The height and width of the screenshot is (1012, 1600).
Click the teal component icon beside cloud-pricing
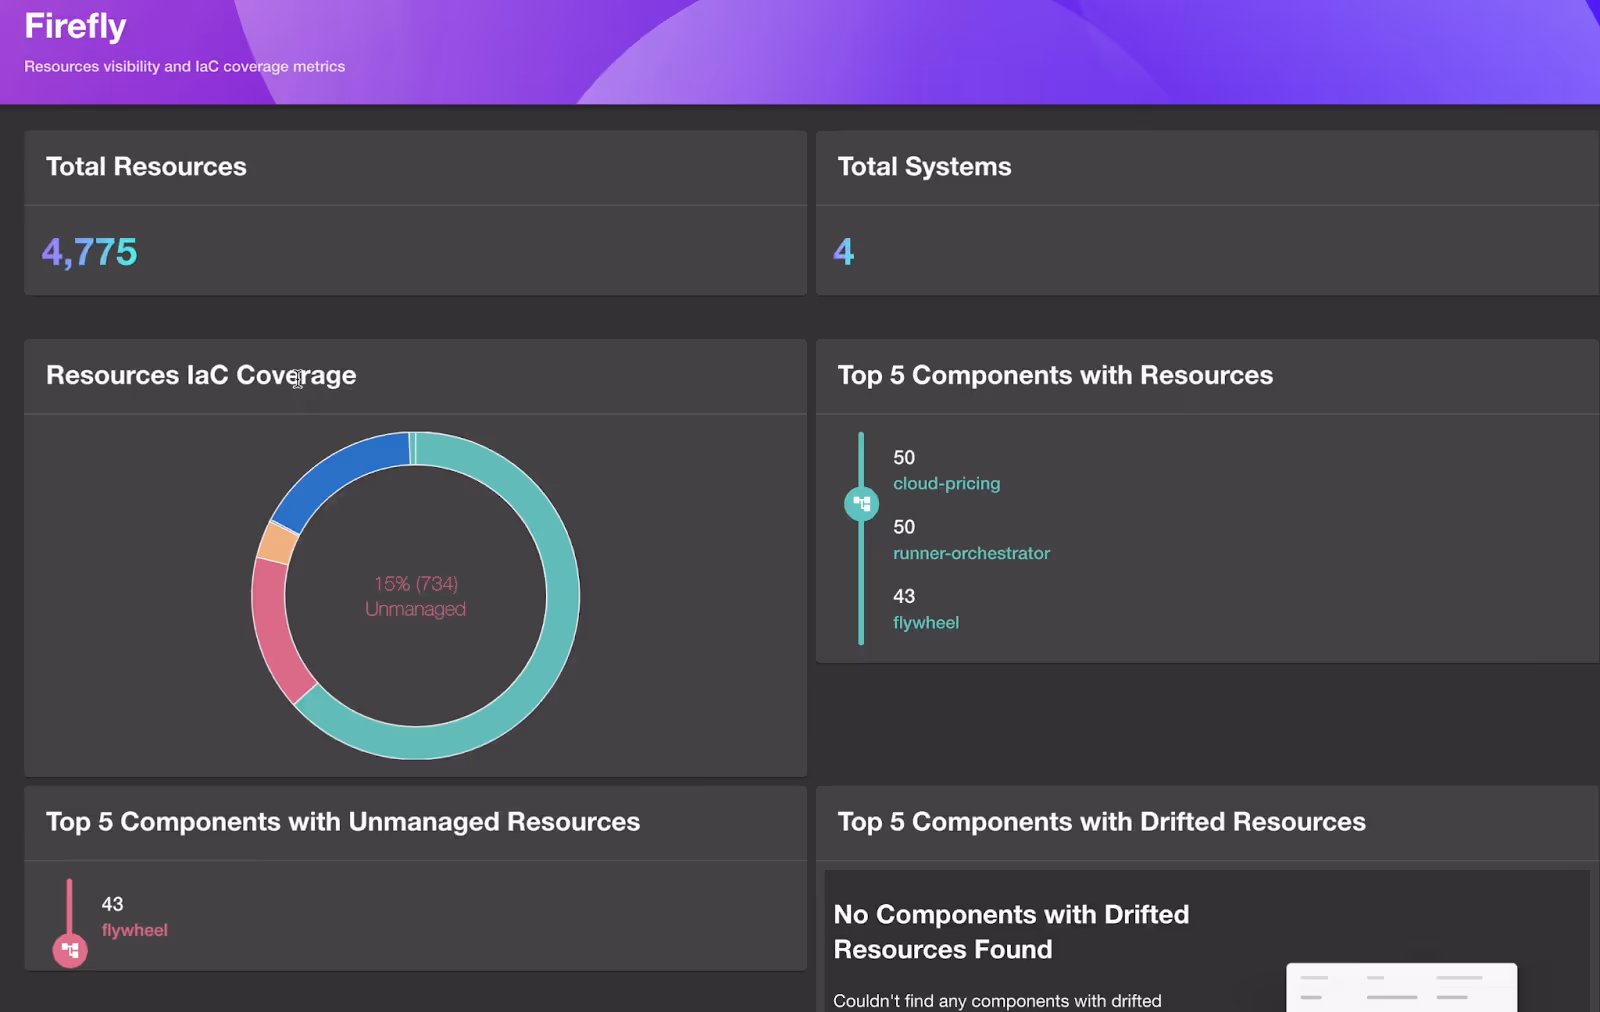point(861,503)
